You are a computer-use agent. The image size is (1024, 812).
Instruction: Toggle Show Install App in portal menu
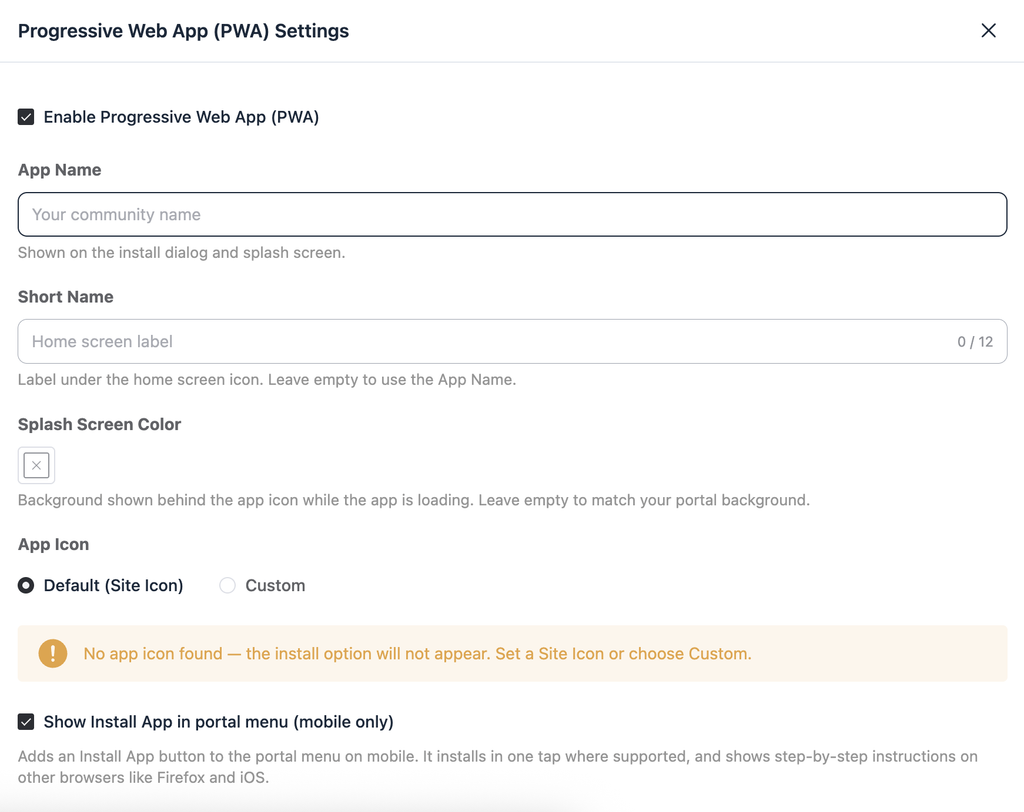26,722
